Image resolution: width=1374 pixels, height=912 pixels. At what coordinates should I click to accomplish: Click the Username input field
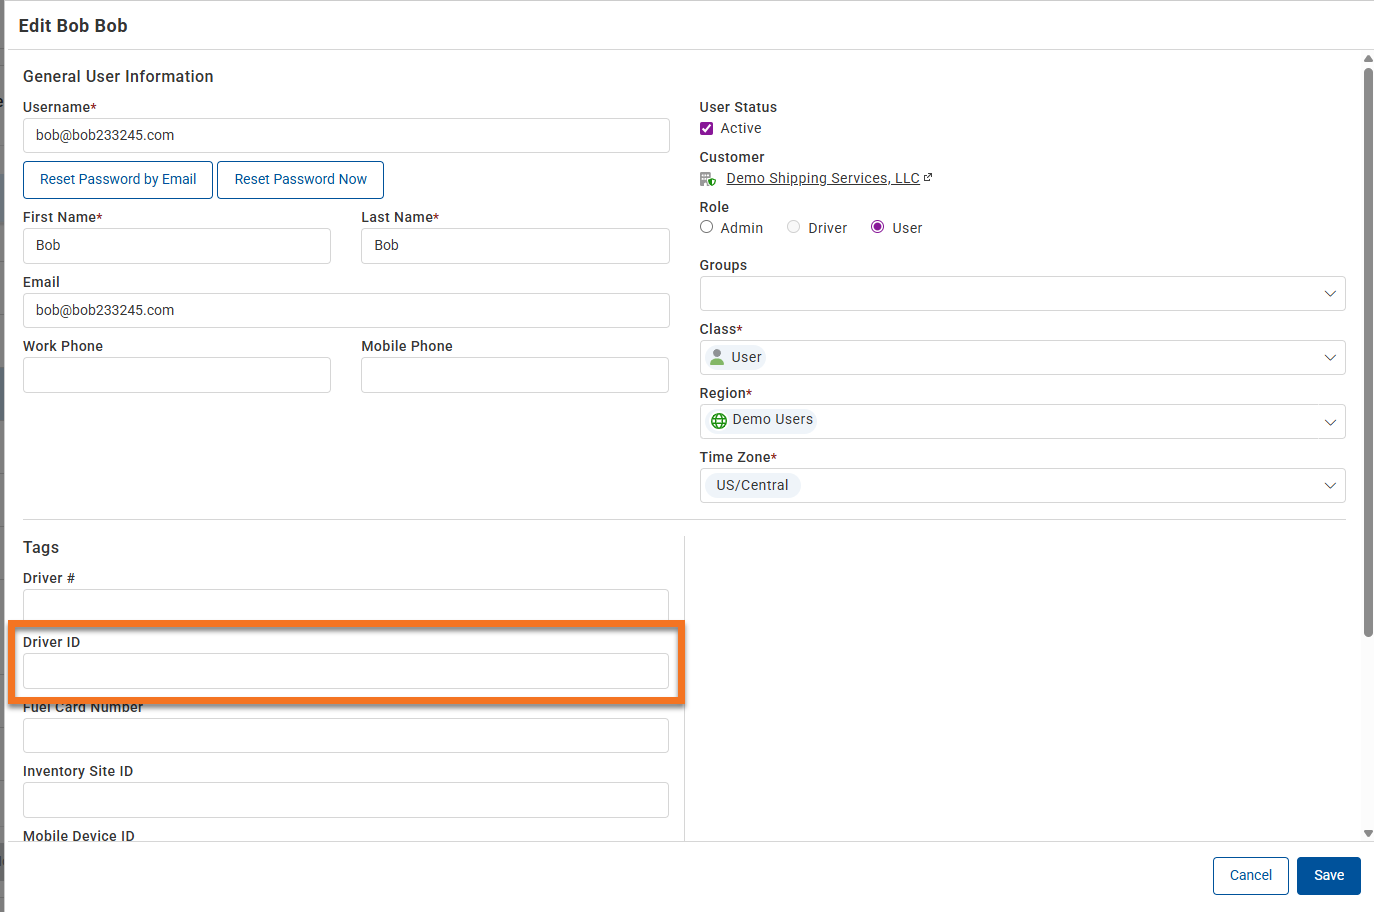point(346,136)
